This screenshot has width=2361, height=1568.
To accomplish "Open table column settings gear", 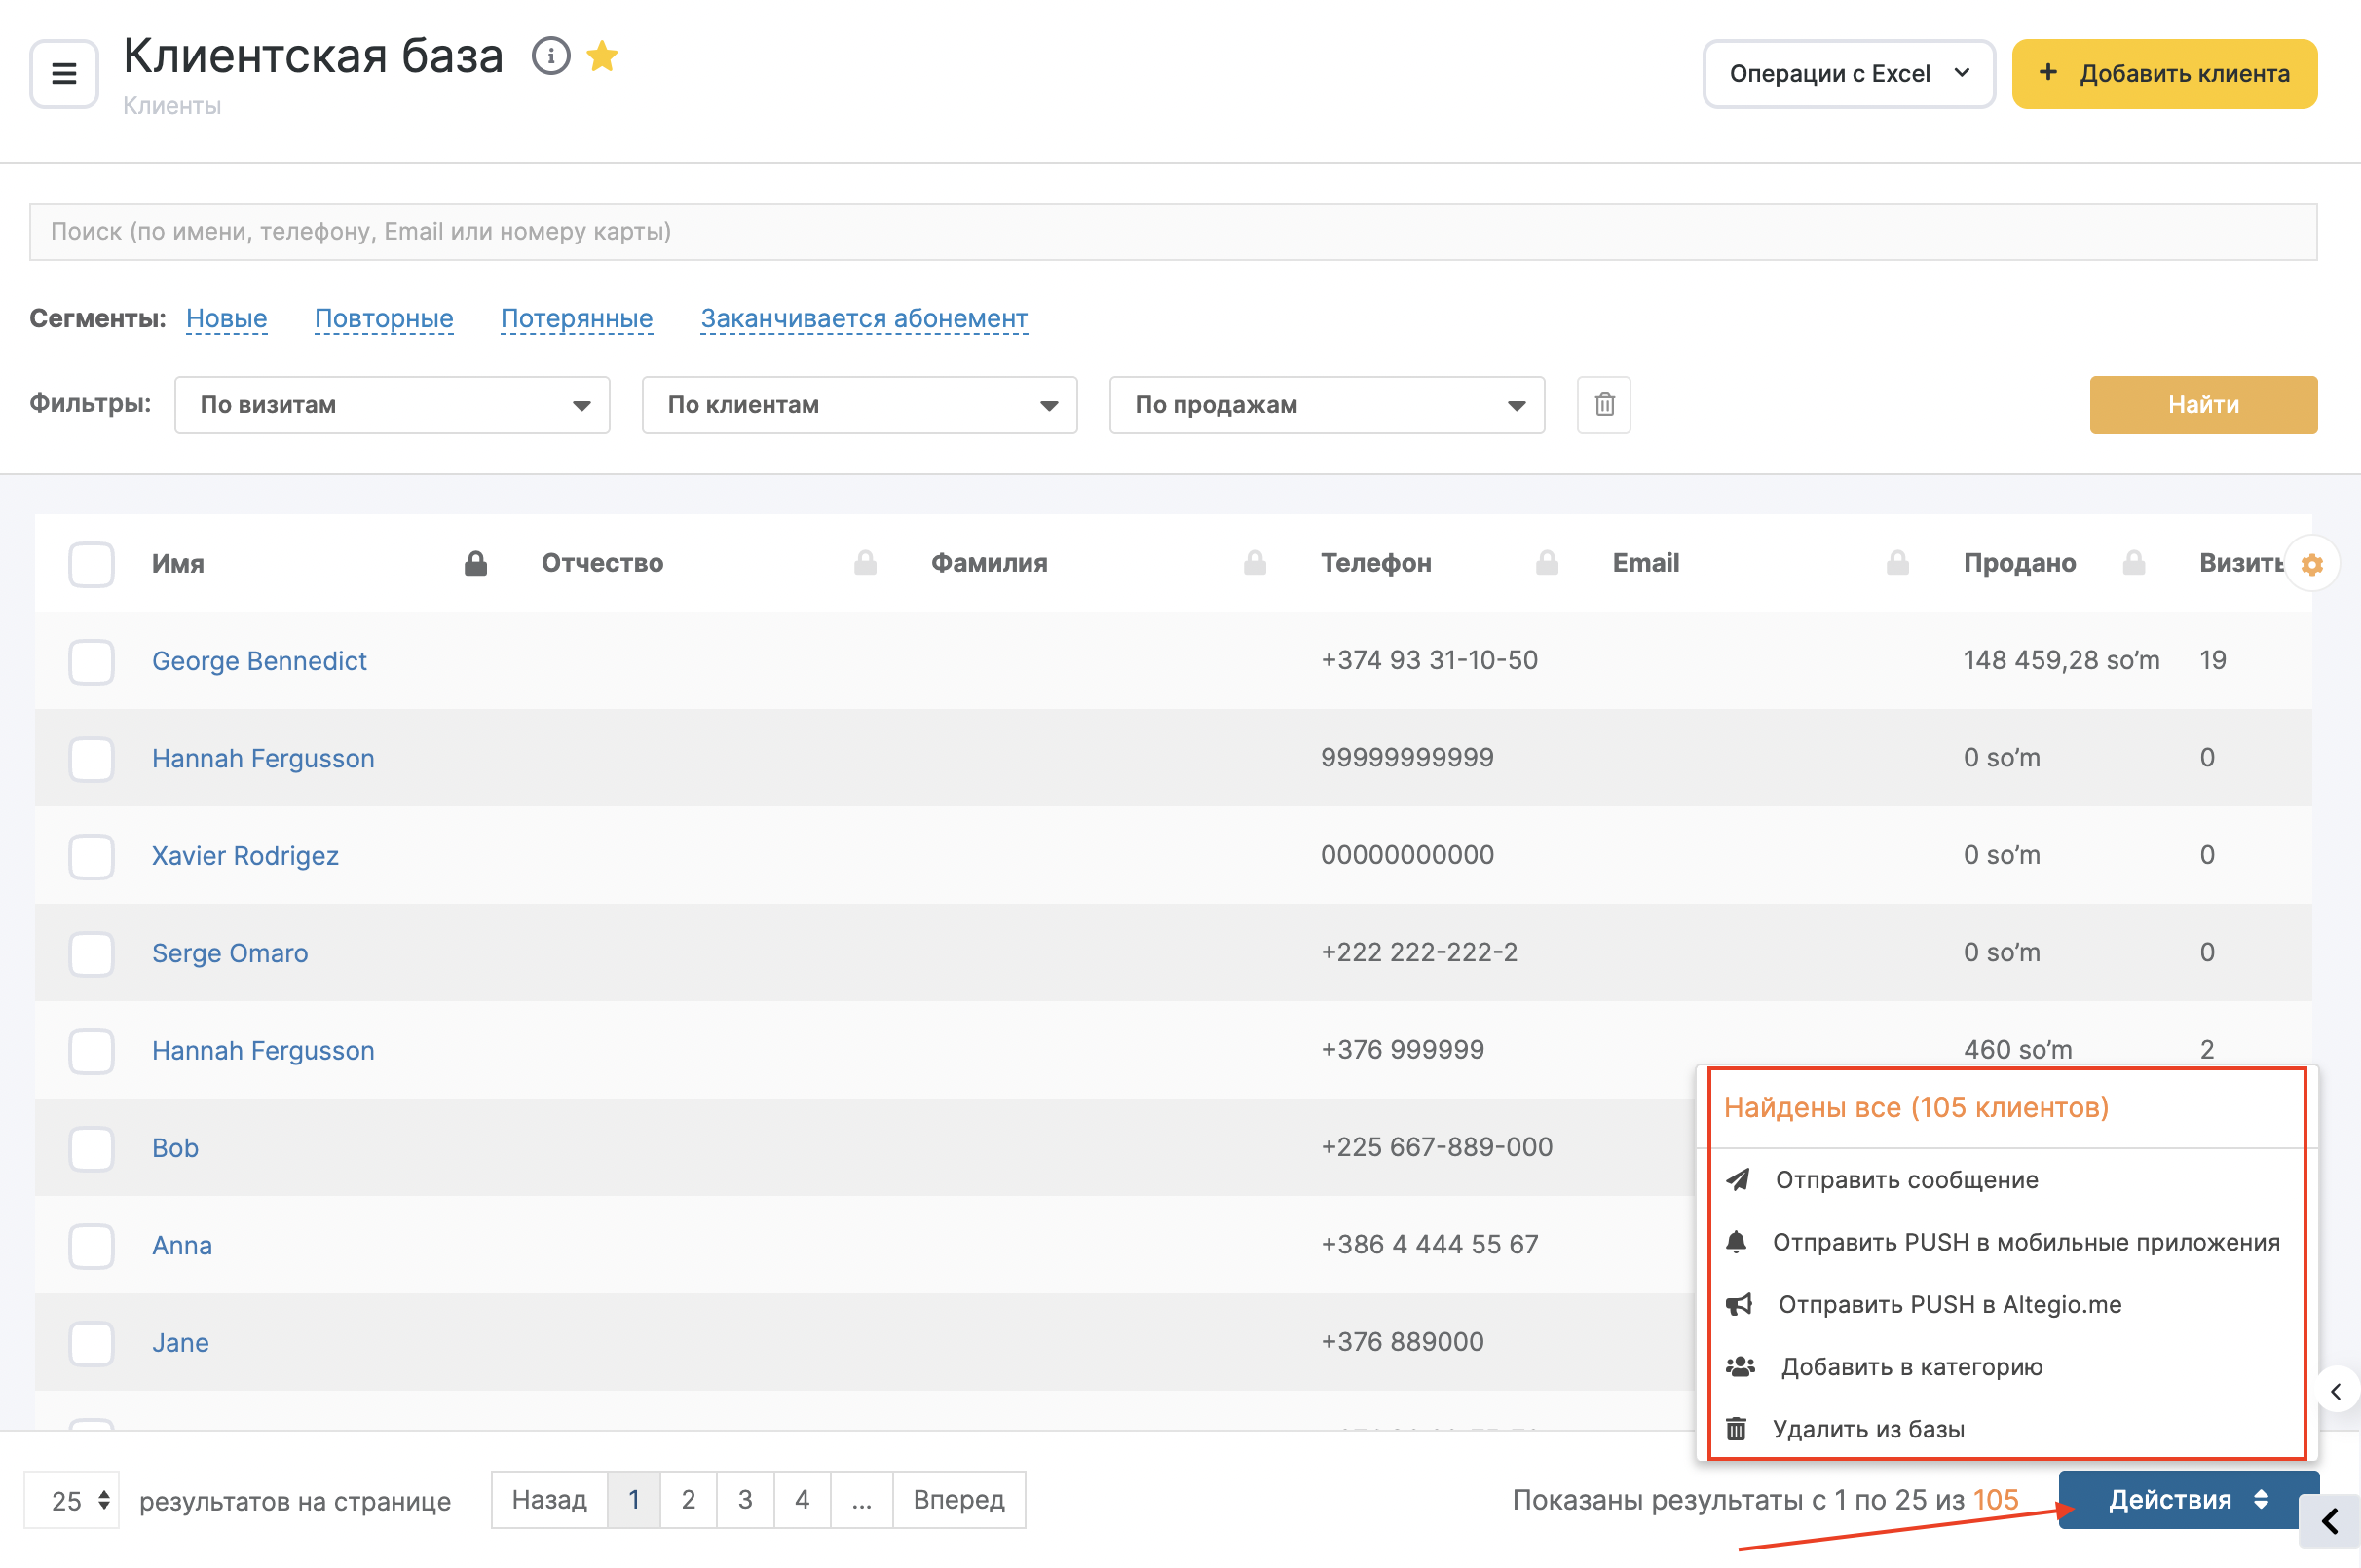I will click(x=2312, y=564).
